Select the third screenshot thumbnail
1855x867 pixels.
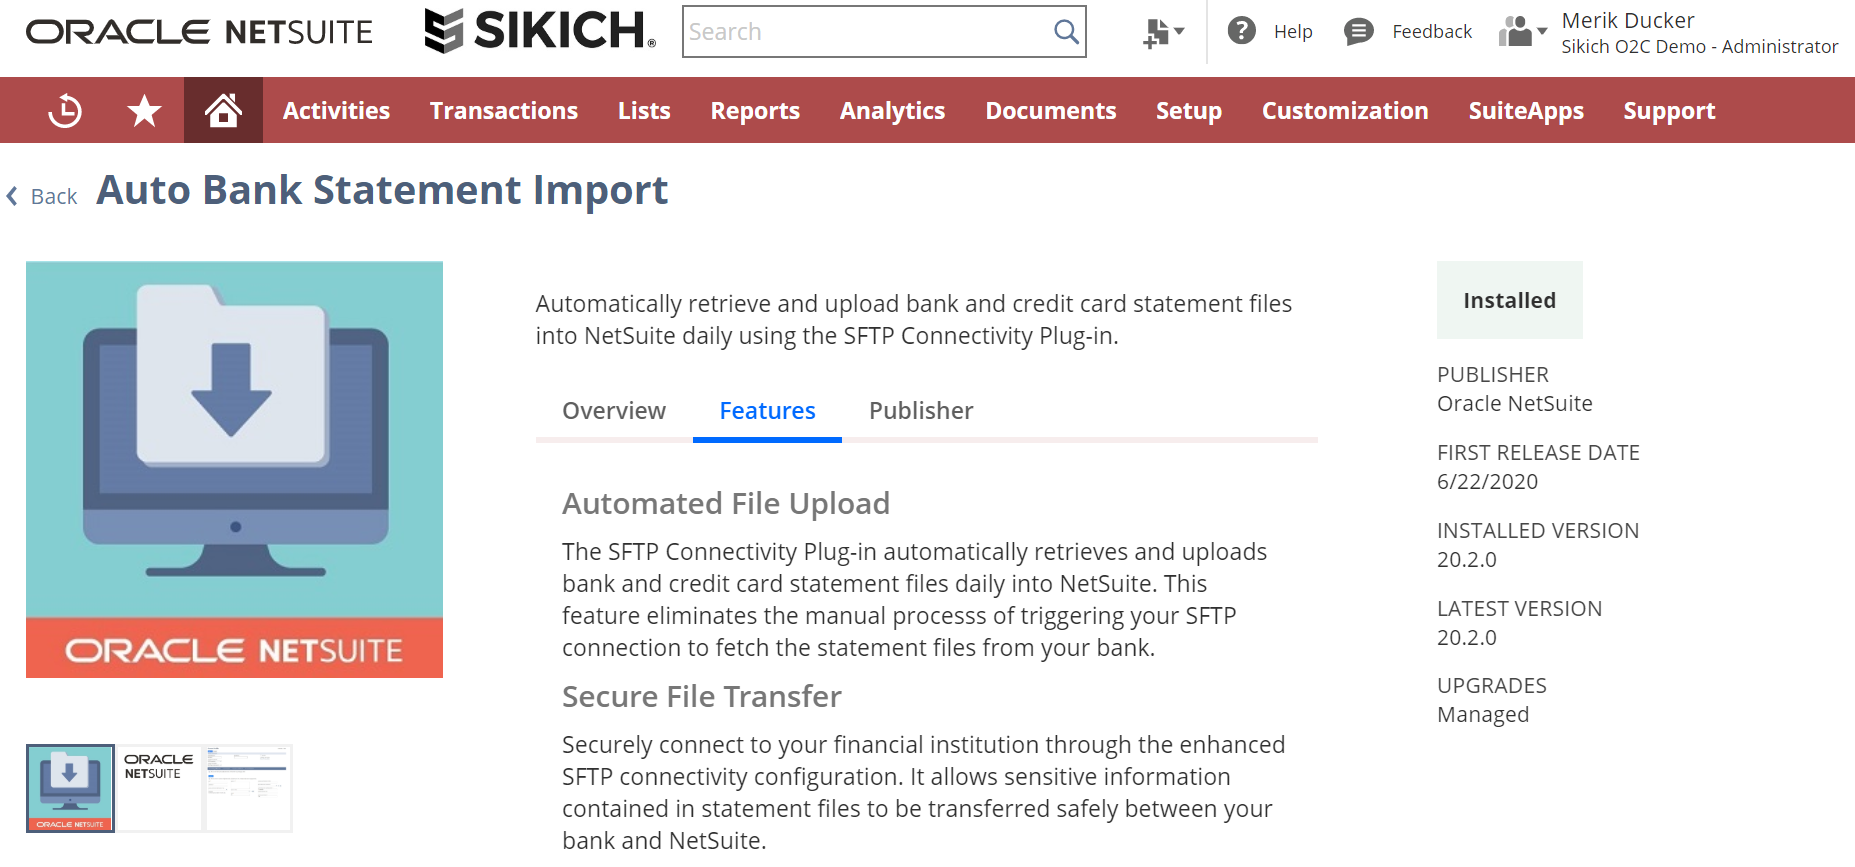(x=249, y=788)
